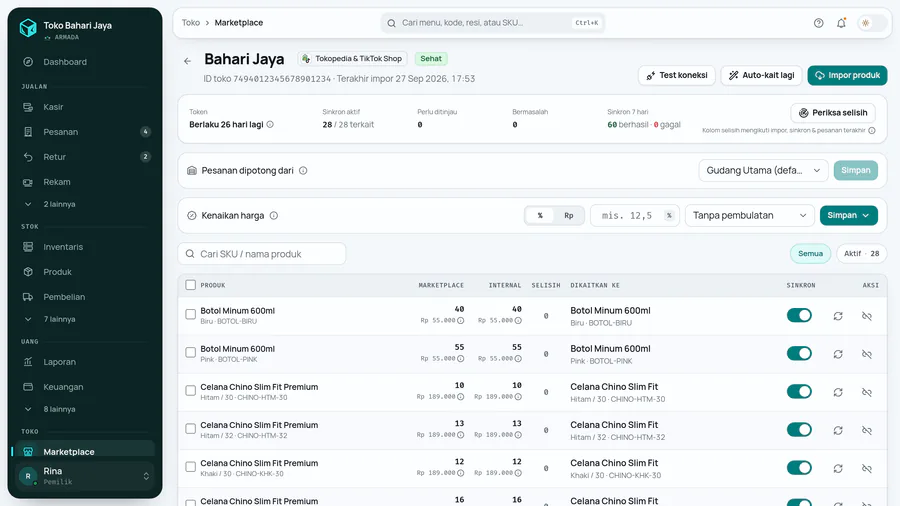Open the Tanpa pembulatan rounding dropdown
The width and height of the screenshot is (900, 506).
(750, 216)
